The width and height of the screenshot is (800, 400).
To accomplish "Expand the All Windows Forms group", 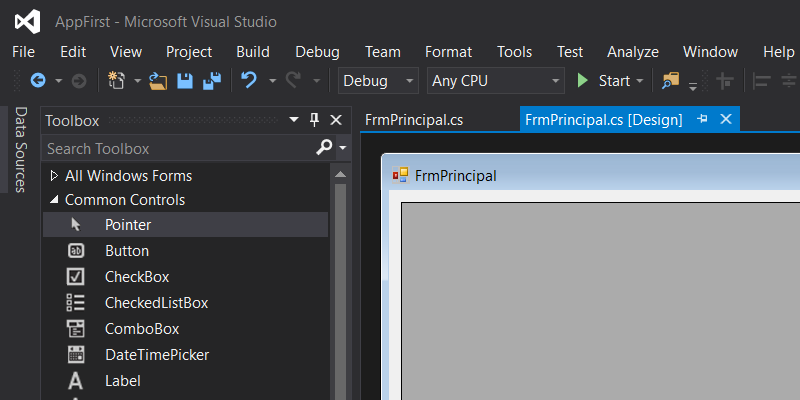I will pyautogui.click(x=54, y=176).
